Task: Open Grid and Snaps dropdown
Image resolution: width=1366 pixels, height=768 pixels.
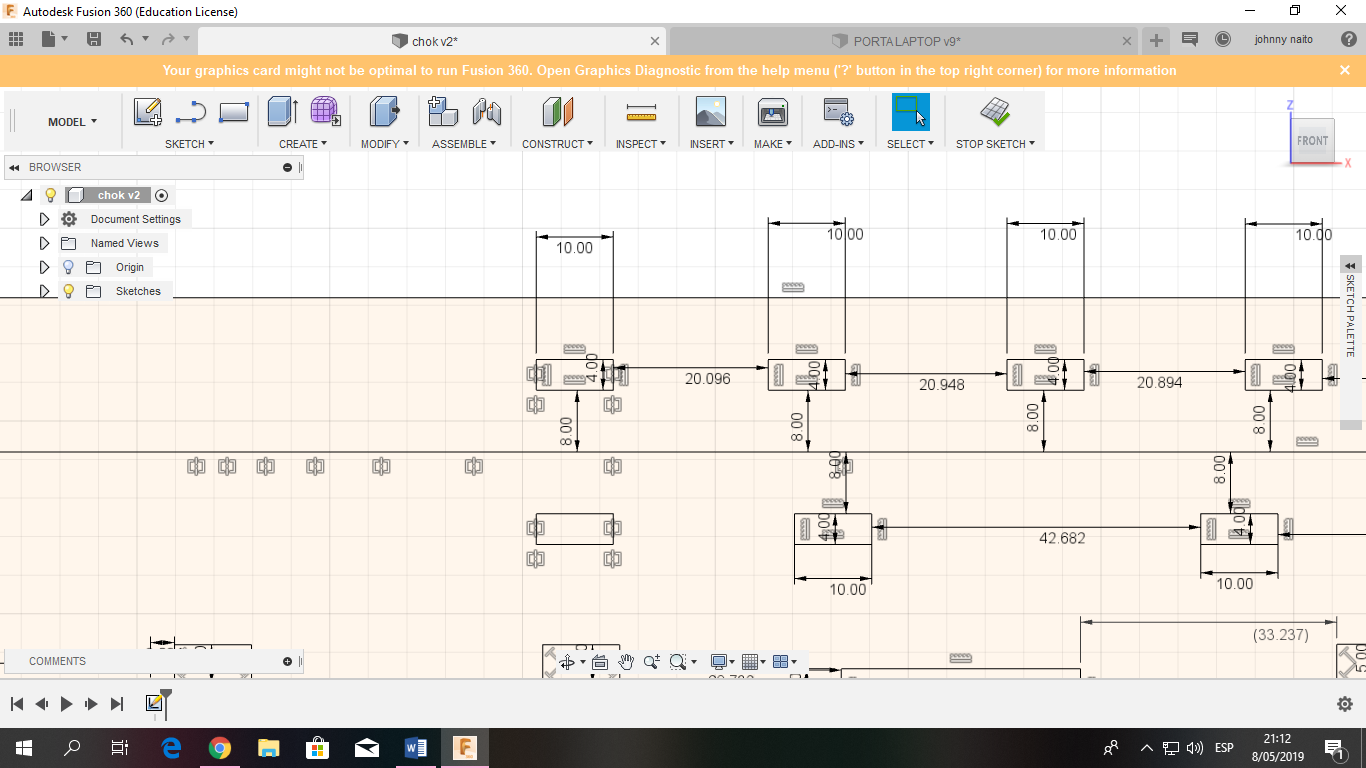Action: 756,662
